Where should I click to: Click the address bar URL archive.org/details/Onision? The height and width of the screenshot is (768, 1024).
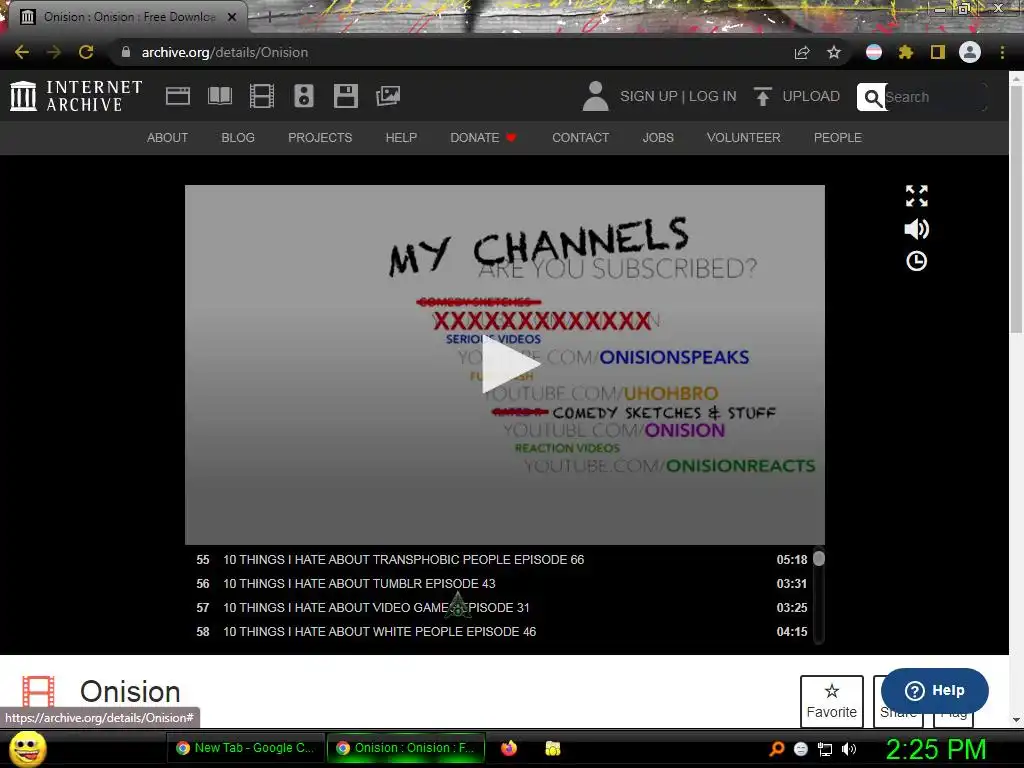pos(225,52)
